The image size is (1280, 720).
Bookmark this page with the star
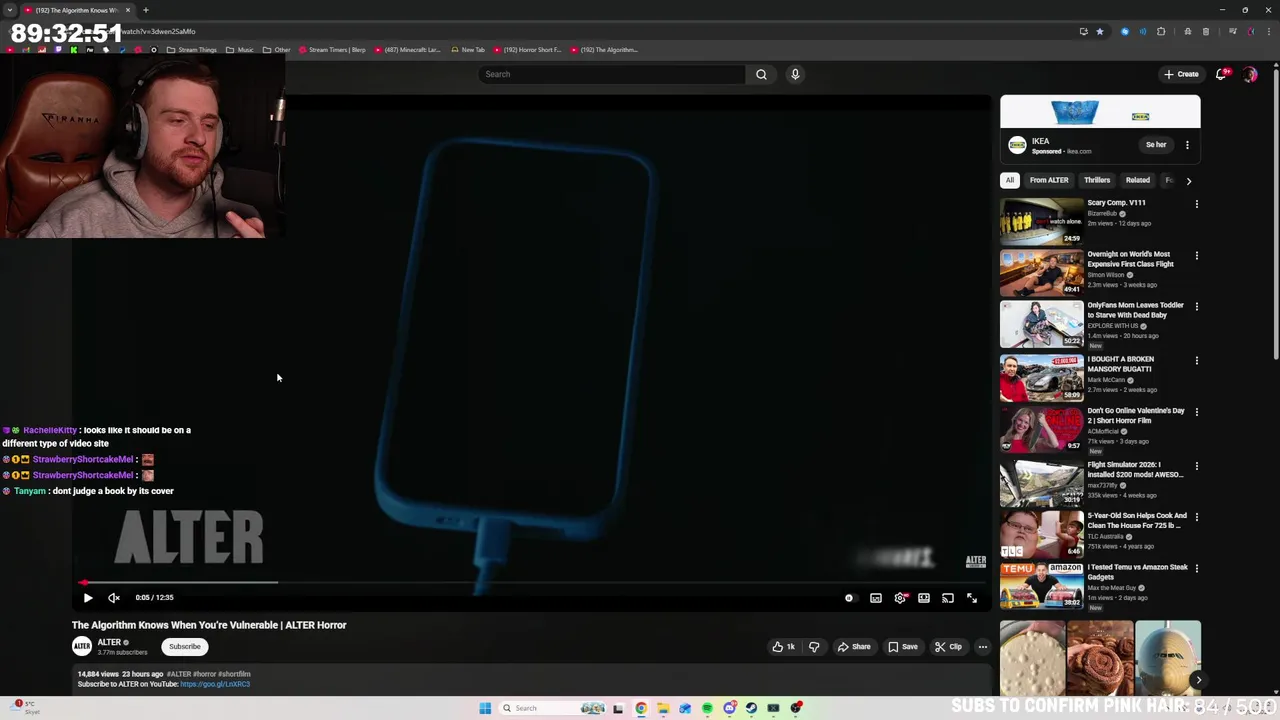[x=1100, y=31]
